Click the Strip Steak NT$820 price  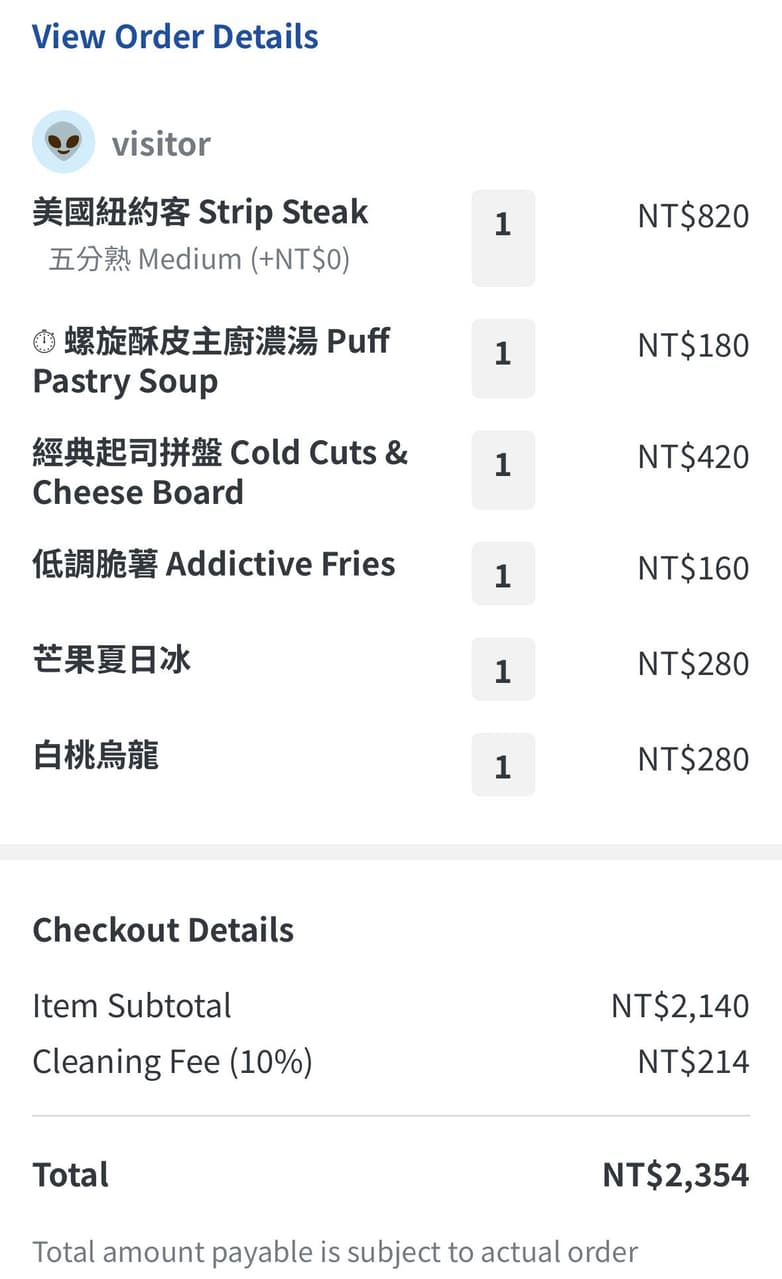(x=693, y=216)
